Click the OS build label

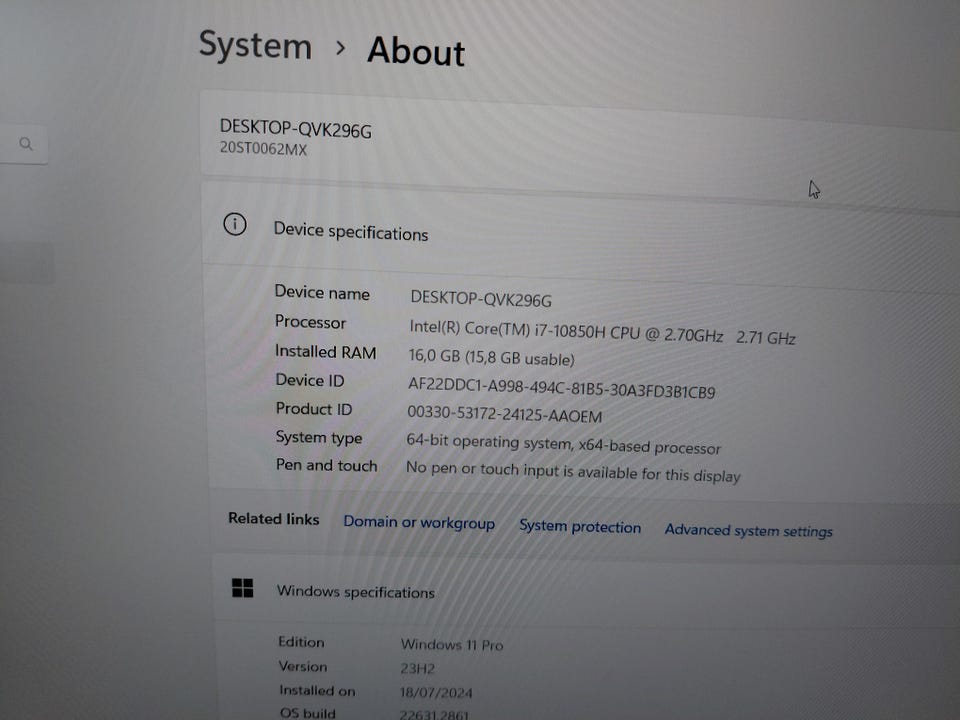[x=308, y=713]
